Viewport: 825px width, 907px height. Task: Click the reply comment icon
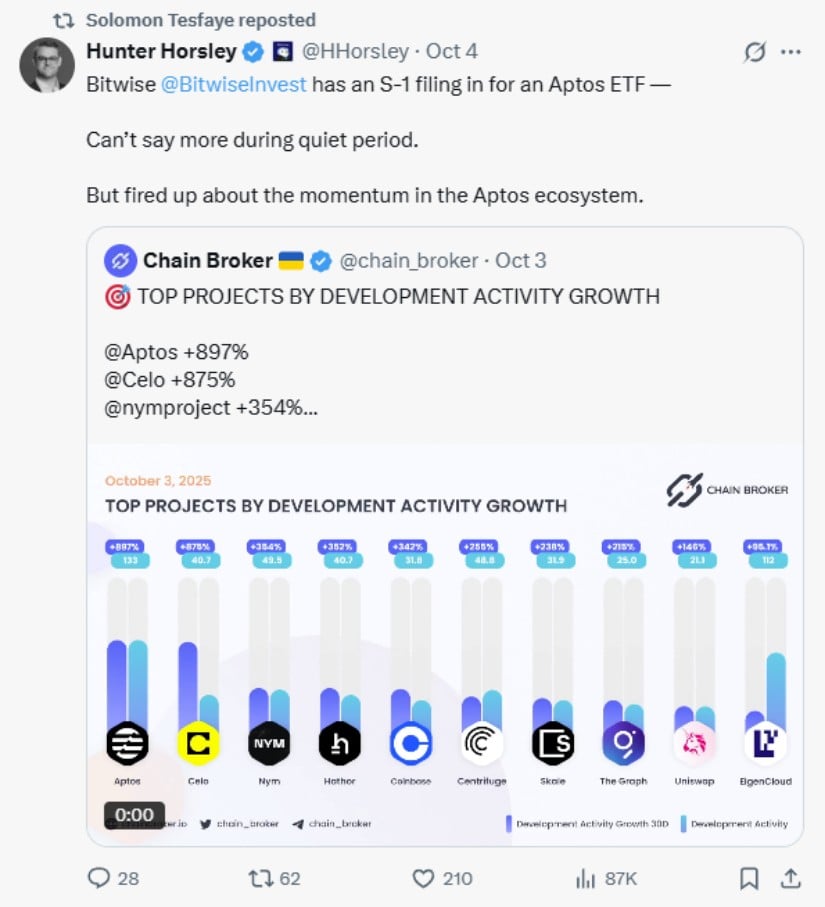pos(99,878)
